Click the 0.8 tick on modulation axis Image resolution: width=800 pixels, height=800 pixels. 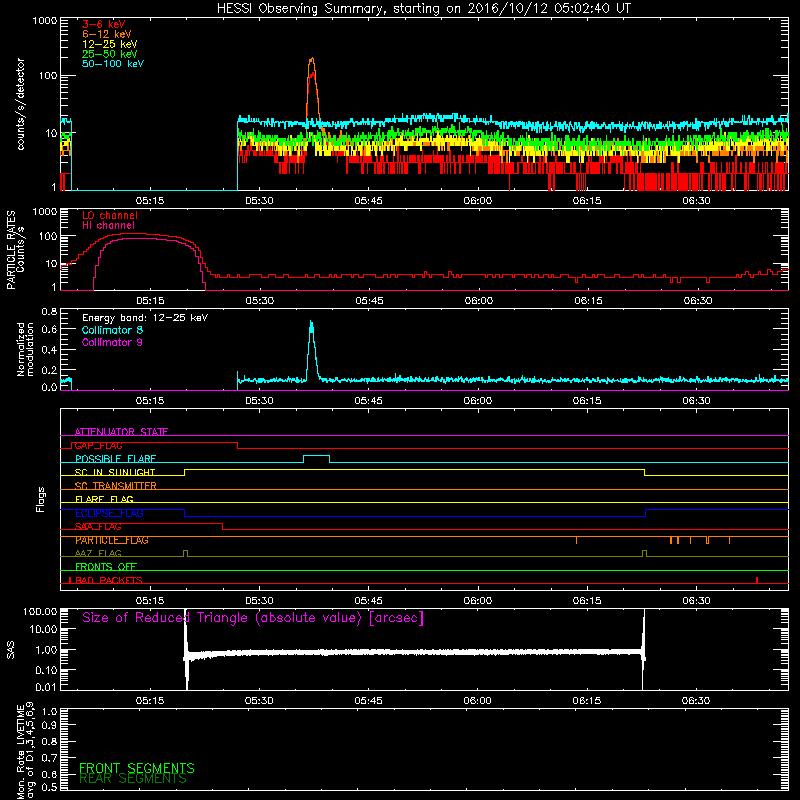(x=49, y=311)
